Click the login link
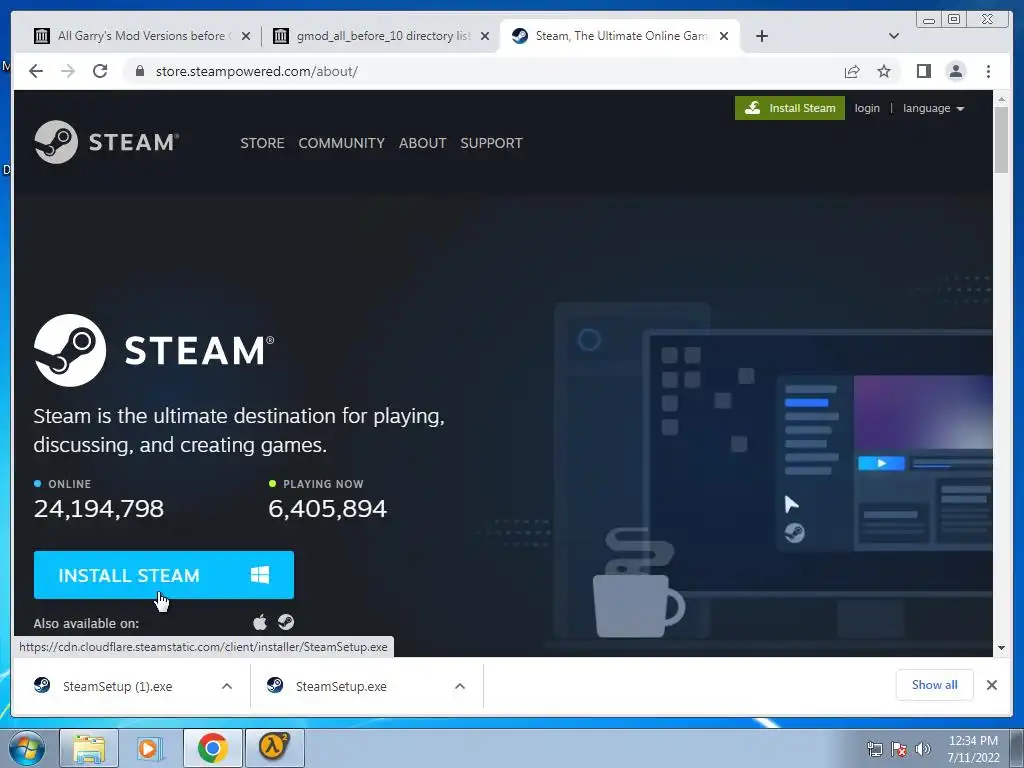Screen dimensions: 1024x768 pyautogui.click(x=867, y=108)
